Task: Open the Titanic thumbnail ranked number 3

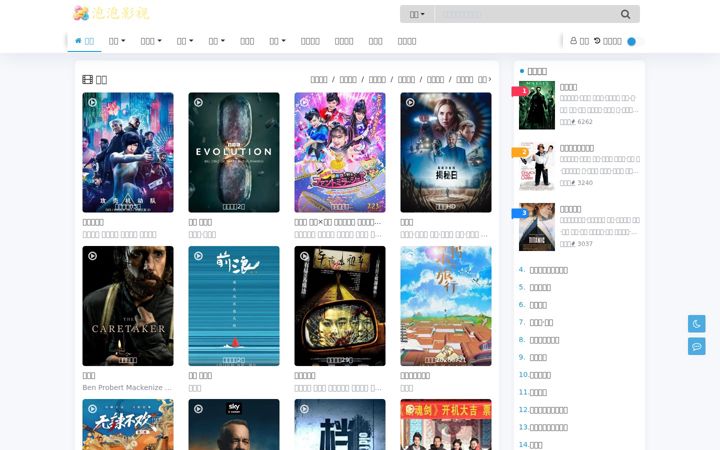Action: point(537,227)
